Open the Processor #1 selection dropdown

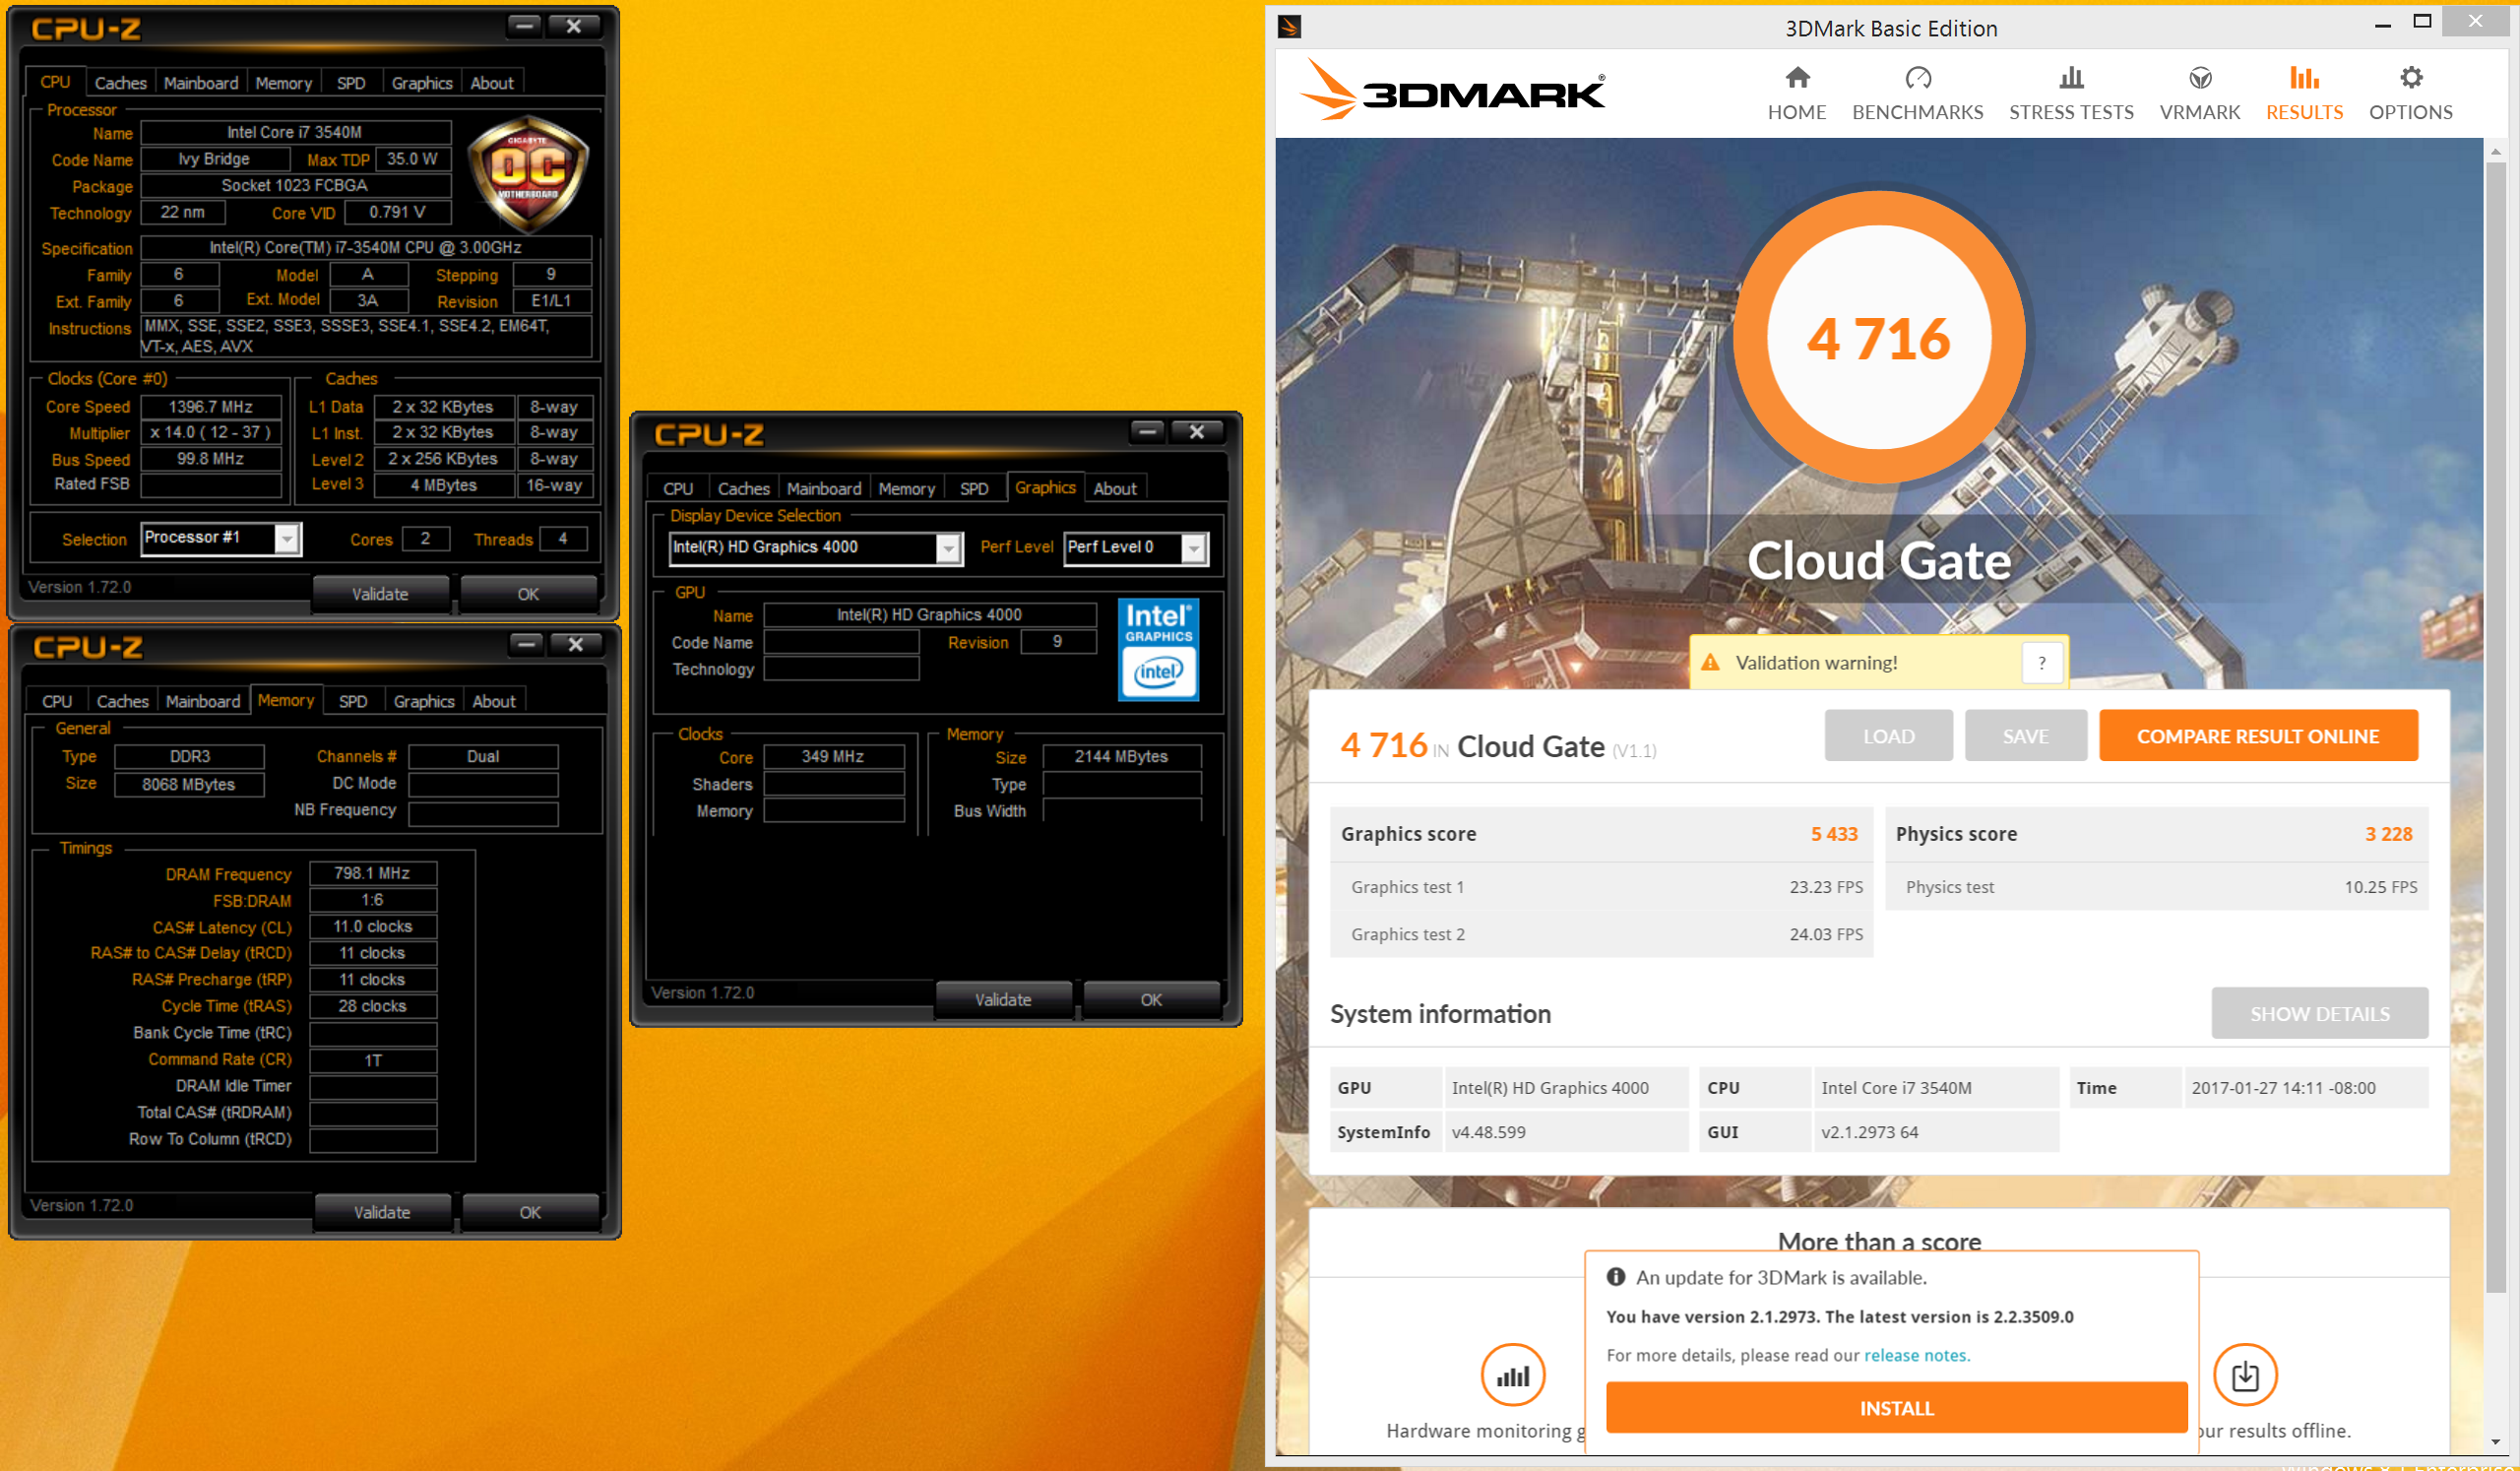[288, 539]
